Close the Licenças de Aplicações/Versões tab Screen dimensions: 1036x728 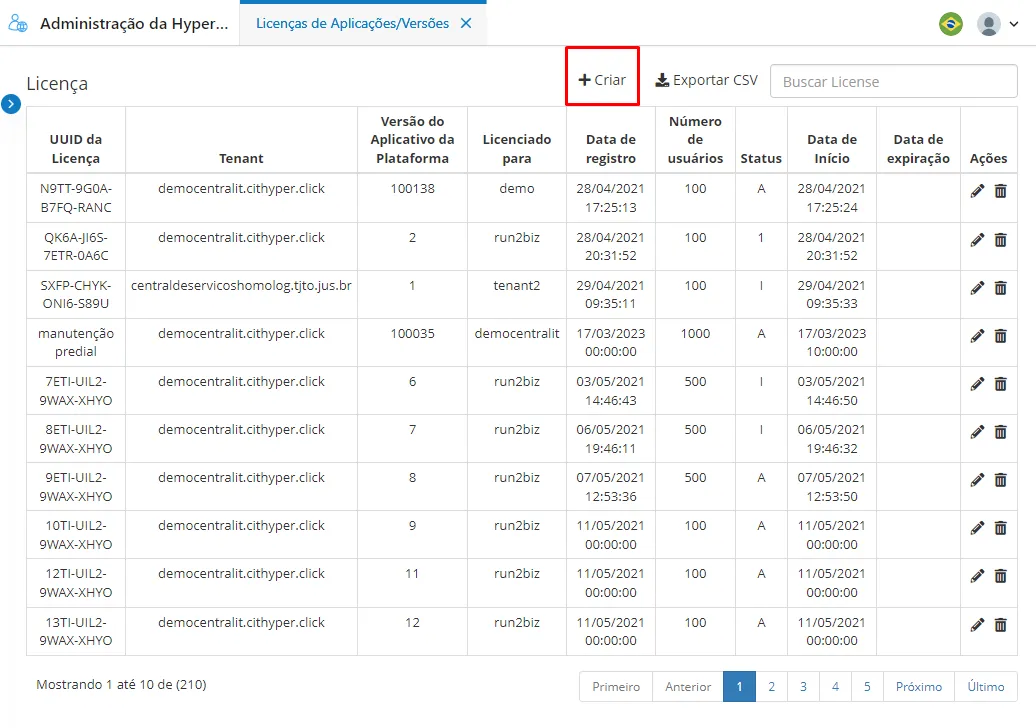click(x=466, y=23)
